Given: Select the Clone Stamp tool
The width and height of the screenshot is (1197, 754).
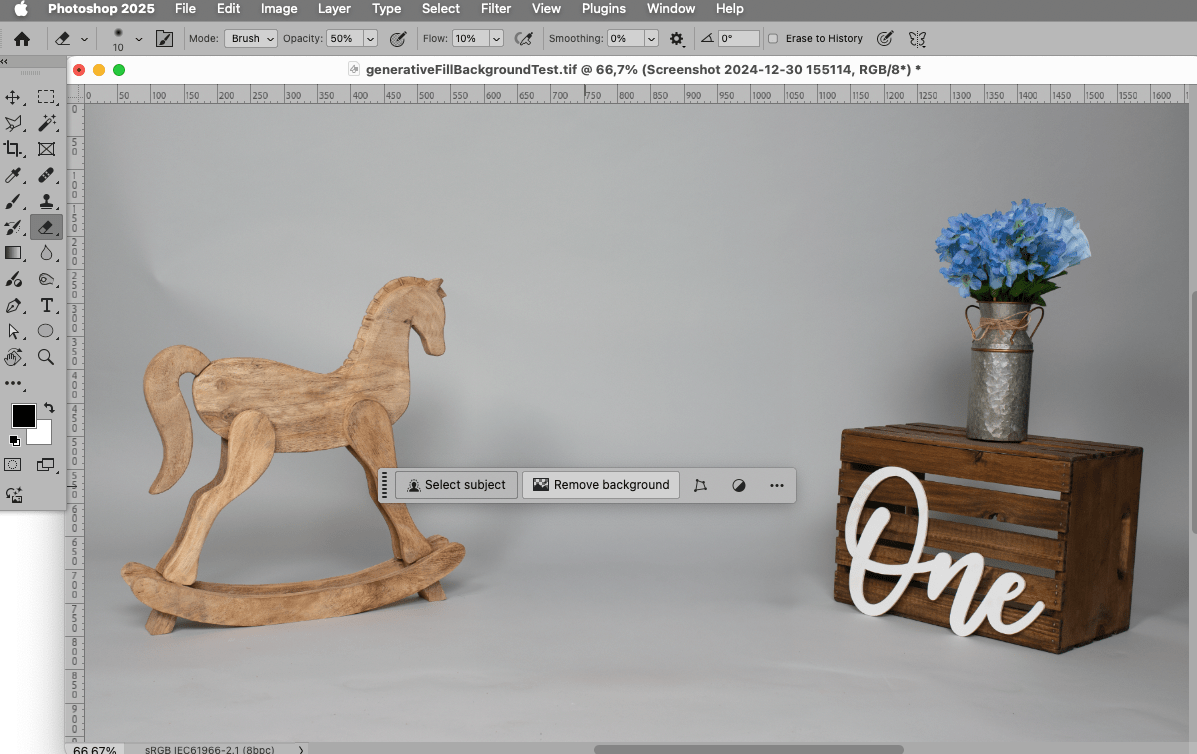Looking at the screenshot, I should [x=46, y=201].
